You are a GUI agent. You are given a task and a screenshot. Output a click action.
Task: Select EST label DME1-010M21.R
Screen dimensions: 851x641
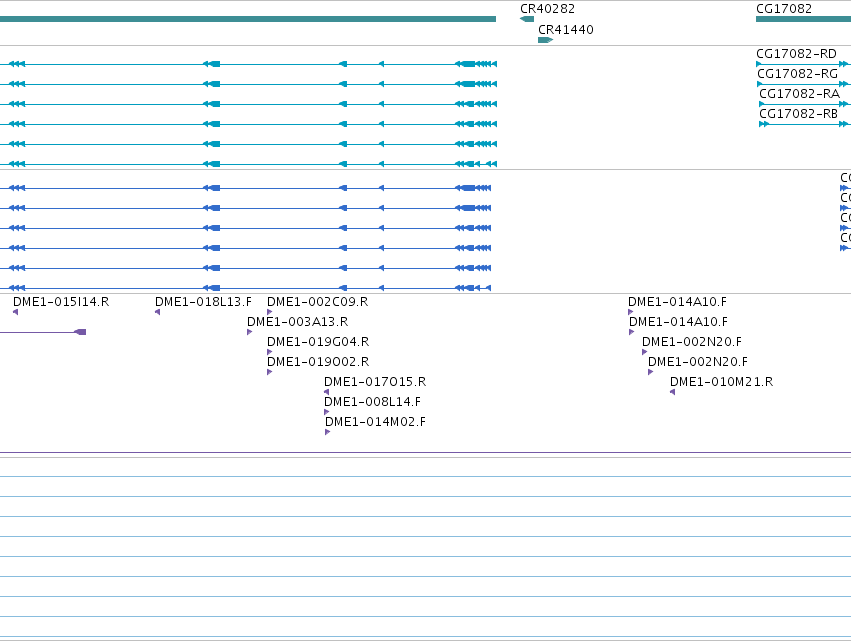pyautogui.click(x=721, y=382)
